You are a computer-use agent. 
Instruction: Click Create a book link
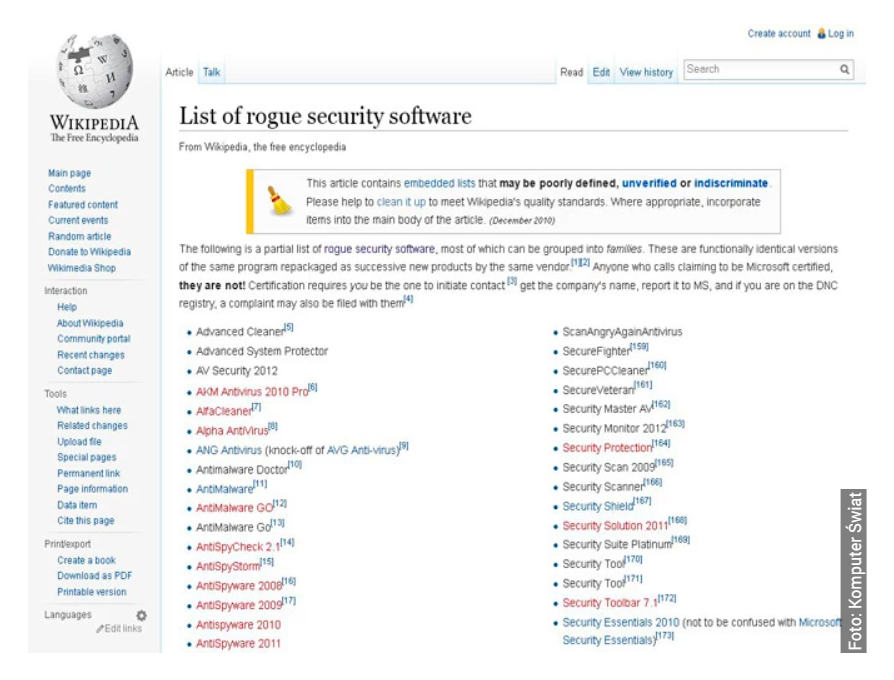[86, 560]
